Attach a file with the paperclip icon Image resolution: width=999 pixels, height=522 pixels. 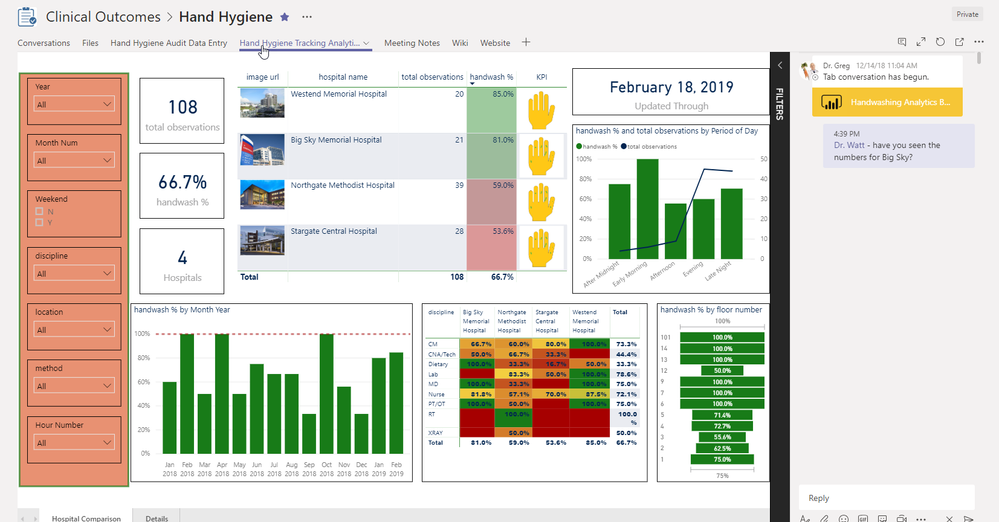tap(824, 518)
